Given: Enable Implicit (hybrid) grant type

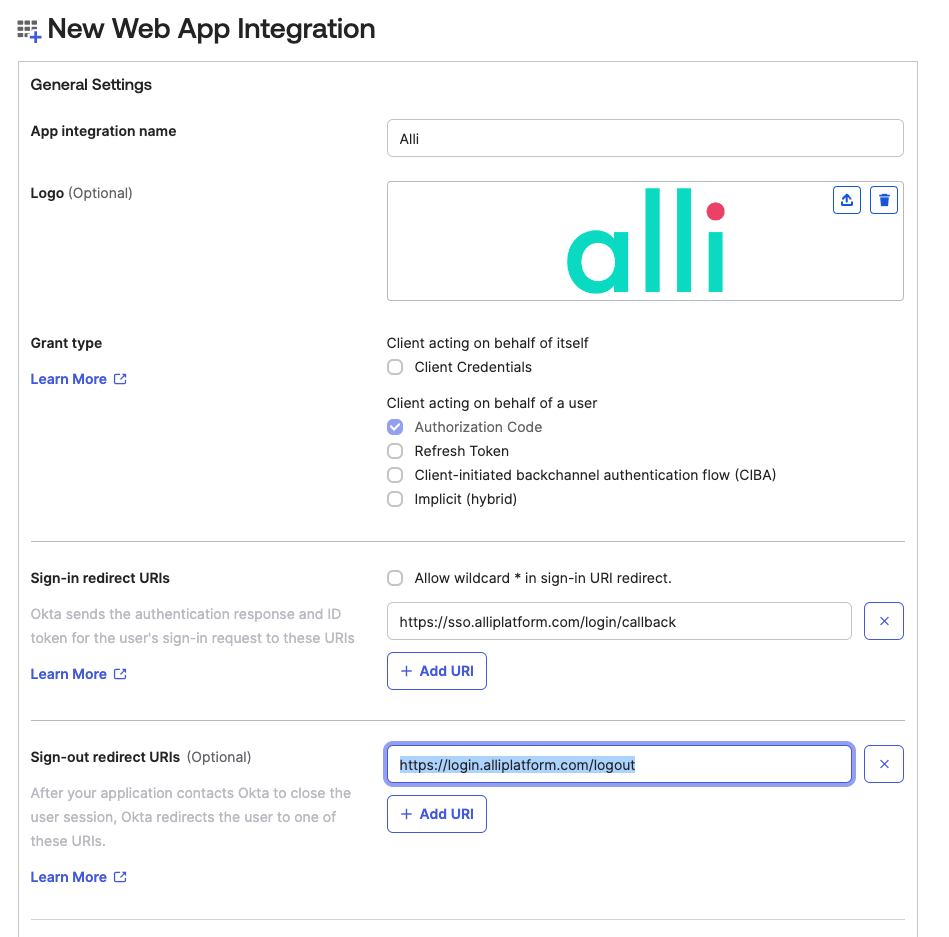Looking at the screenshot, I should [x=395, y=499].
